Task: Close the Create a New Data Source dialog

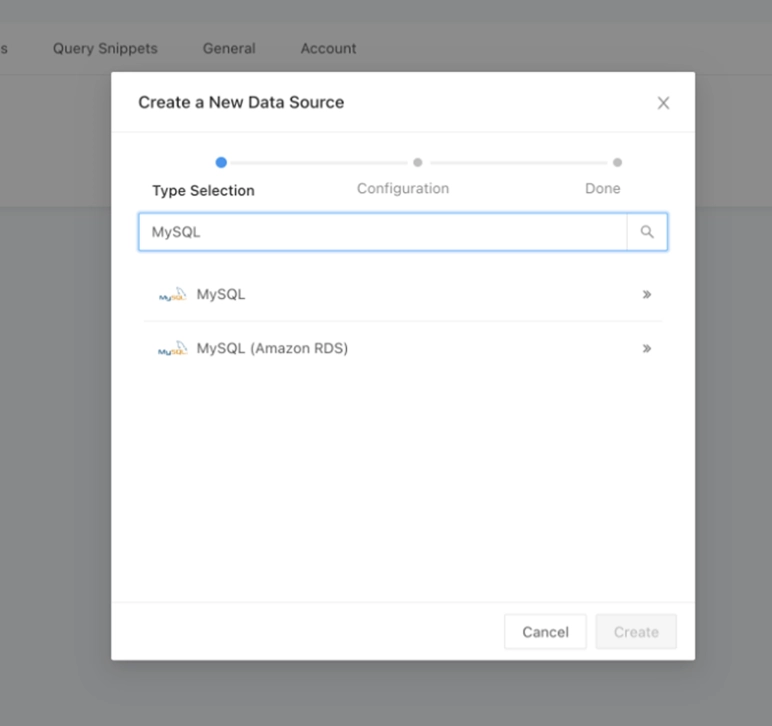Action: (663, 103)
